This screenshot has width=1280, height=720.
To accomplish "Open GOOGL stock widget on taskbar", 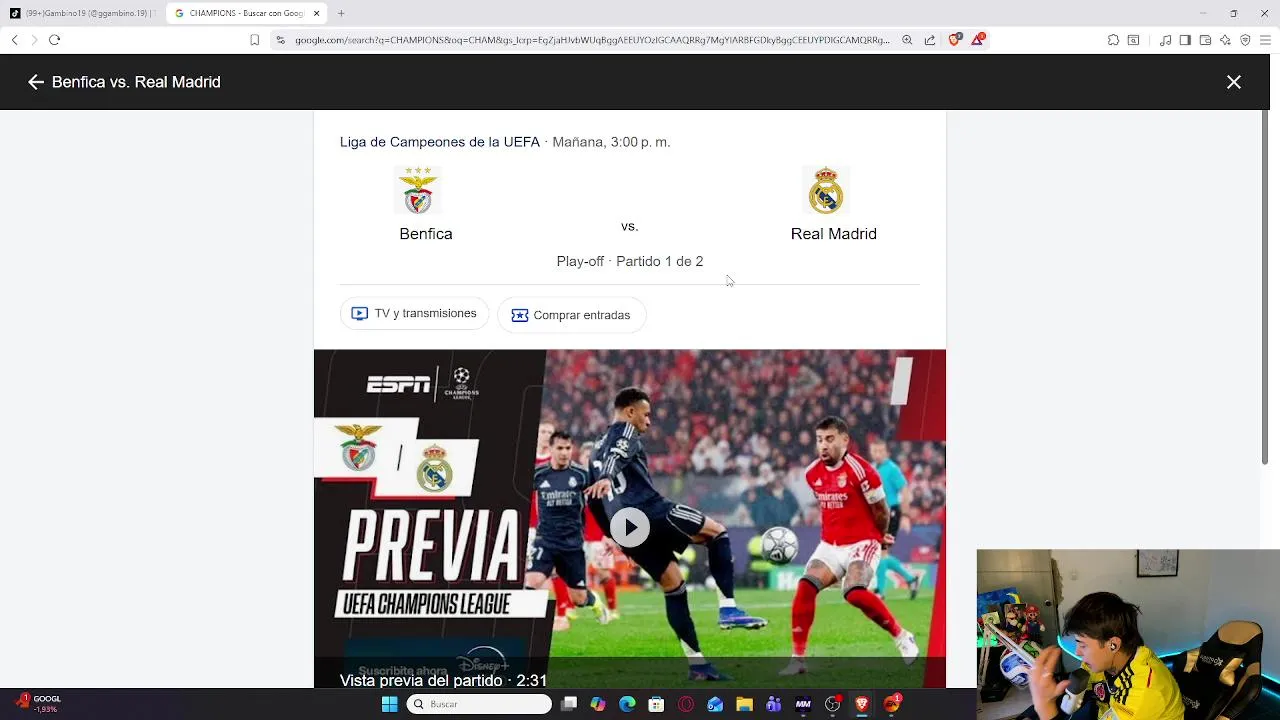I will coord(38,704).
